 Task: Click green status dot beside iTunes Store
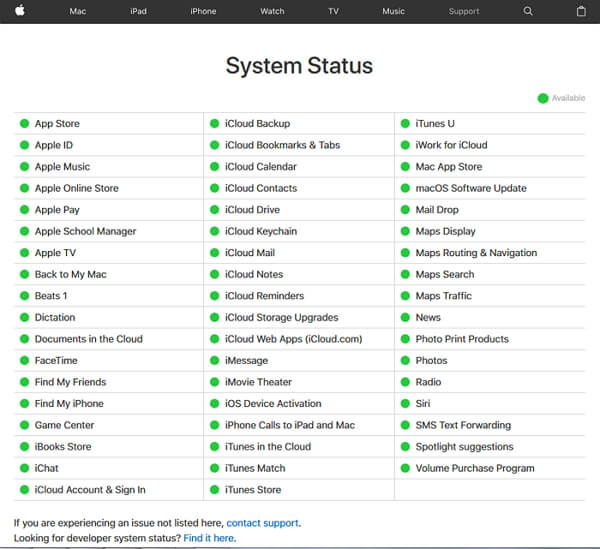point(215,490)
